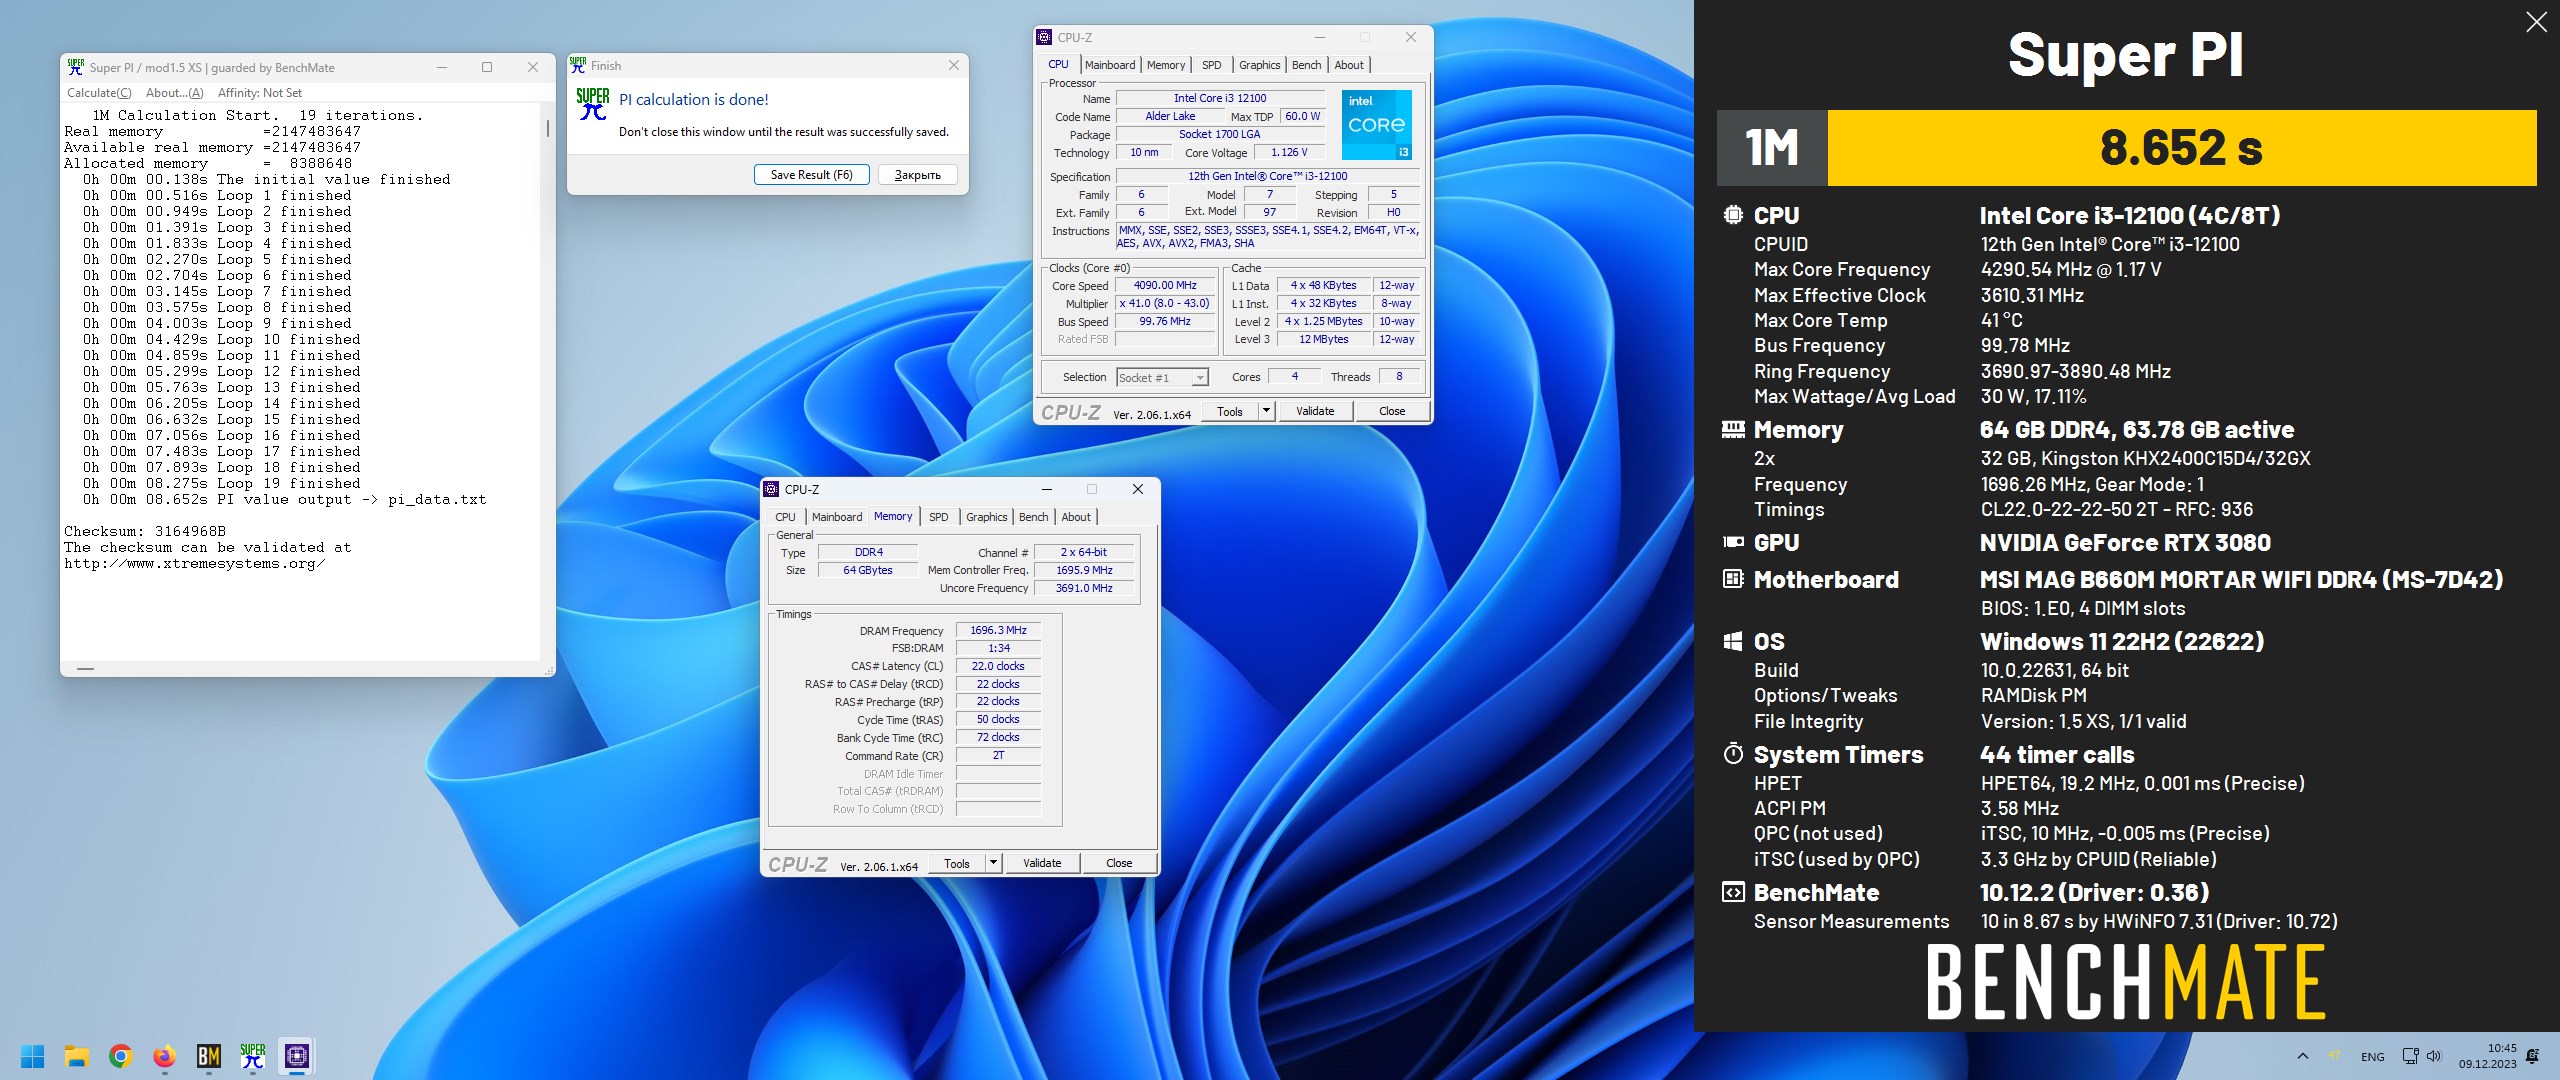This screenshot has width=2560, height=1080.
Task: Click Close button in top CPU-Z
Action: click(x=1392, y=411)
